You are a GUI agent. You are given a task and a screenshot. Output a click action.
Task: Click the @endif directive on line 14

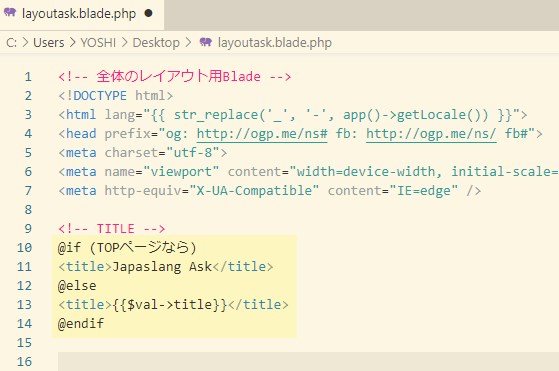click(81, 323)
